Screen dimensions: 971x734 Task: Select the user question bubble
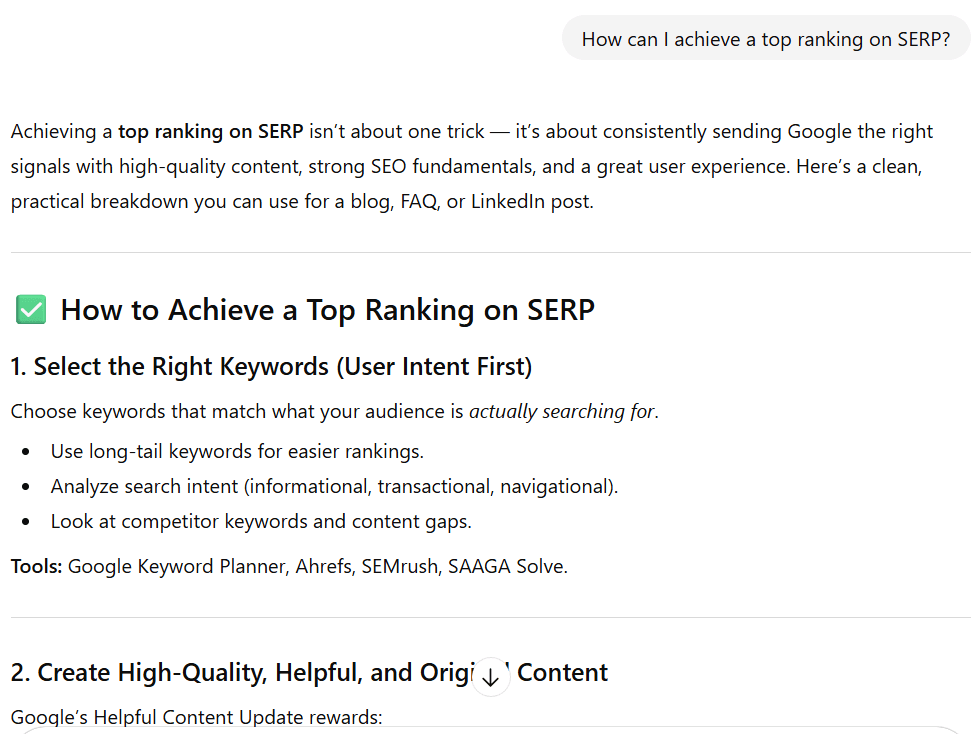[765, 38]
